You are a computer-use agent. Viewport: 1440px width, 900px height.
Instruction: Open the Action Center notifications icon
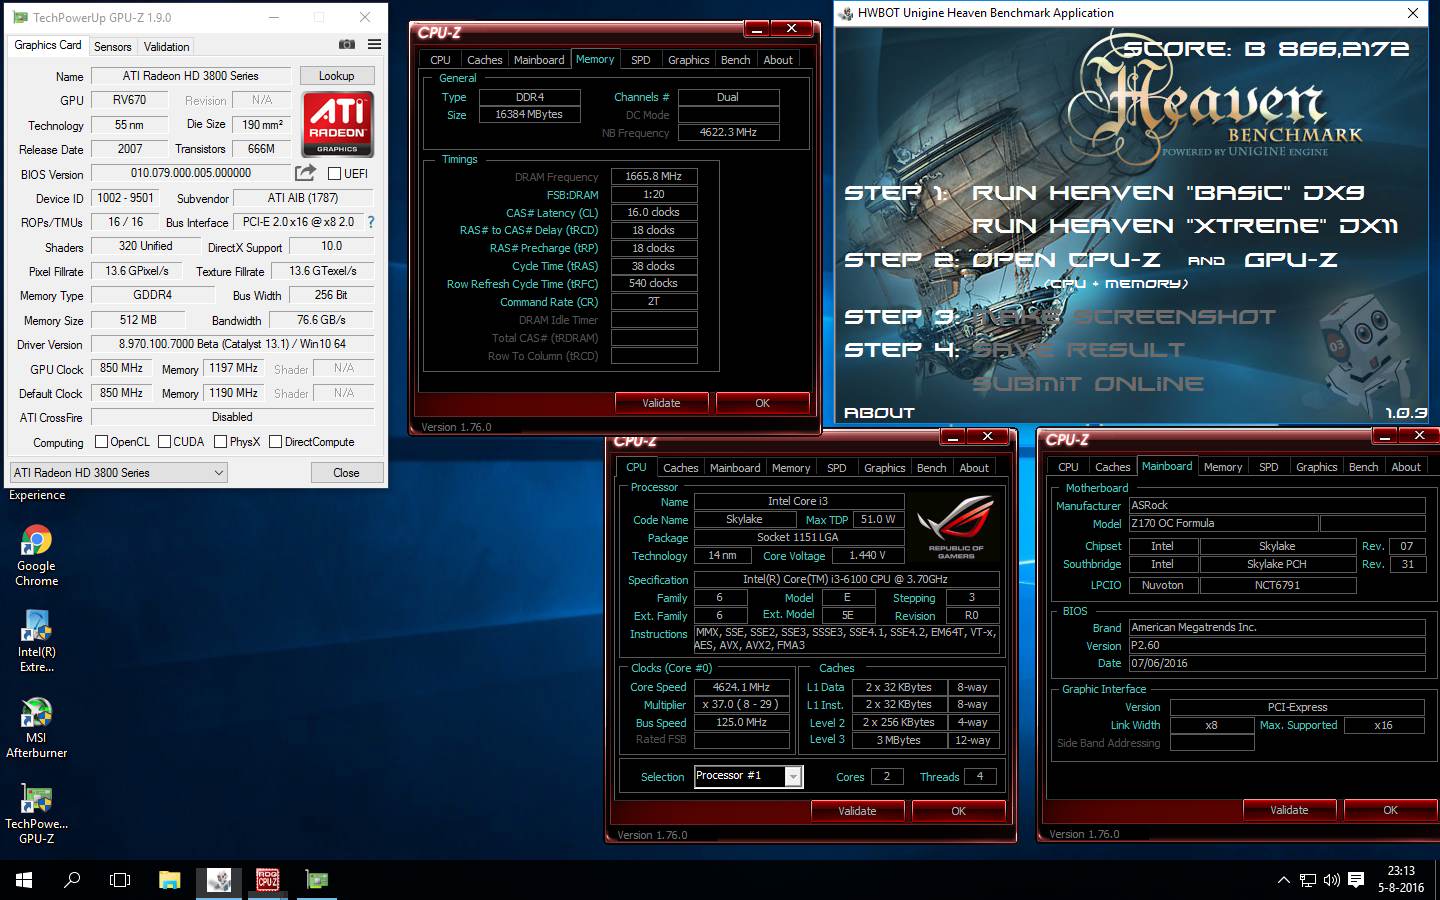point(1356,880)
